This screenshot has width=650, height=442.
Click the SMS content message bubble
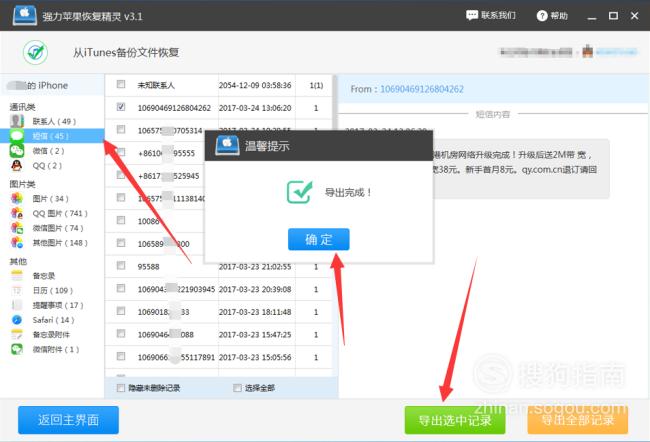click(x=521, y=169)
